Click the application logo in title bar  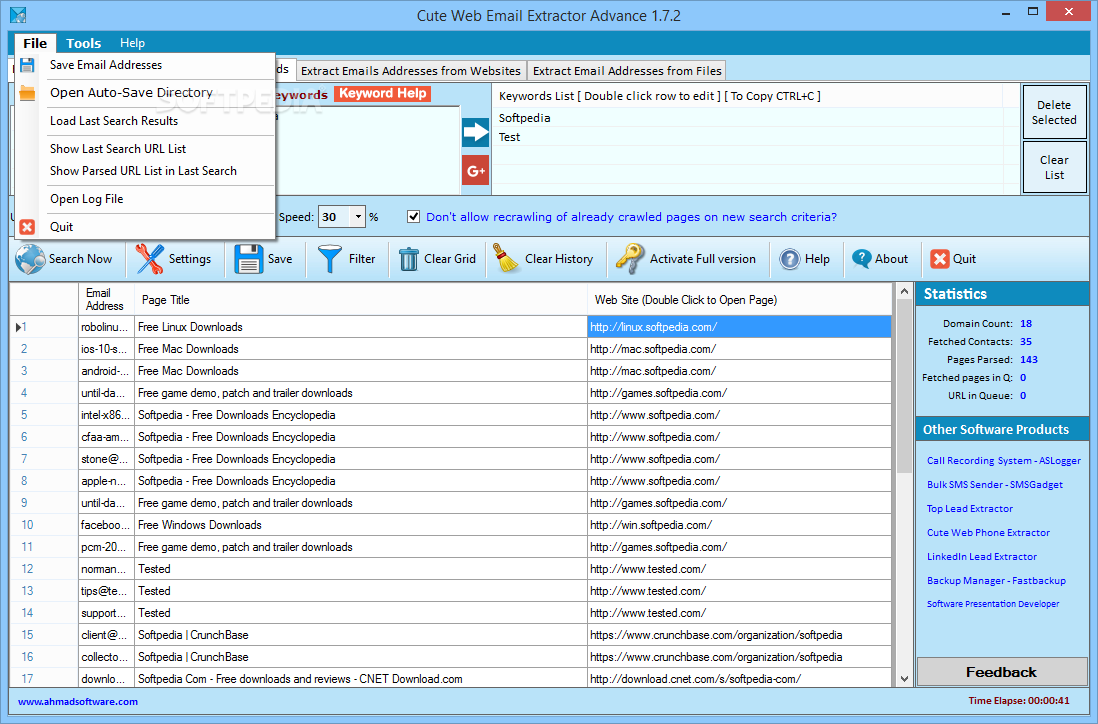18,15
